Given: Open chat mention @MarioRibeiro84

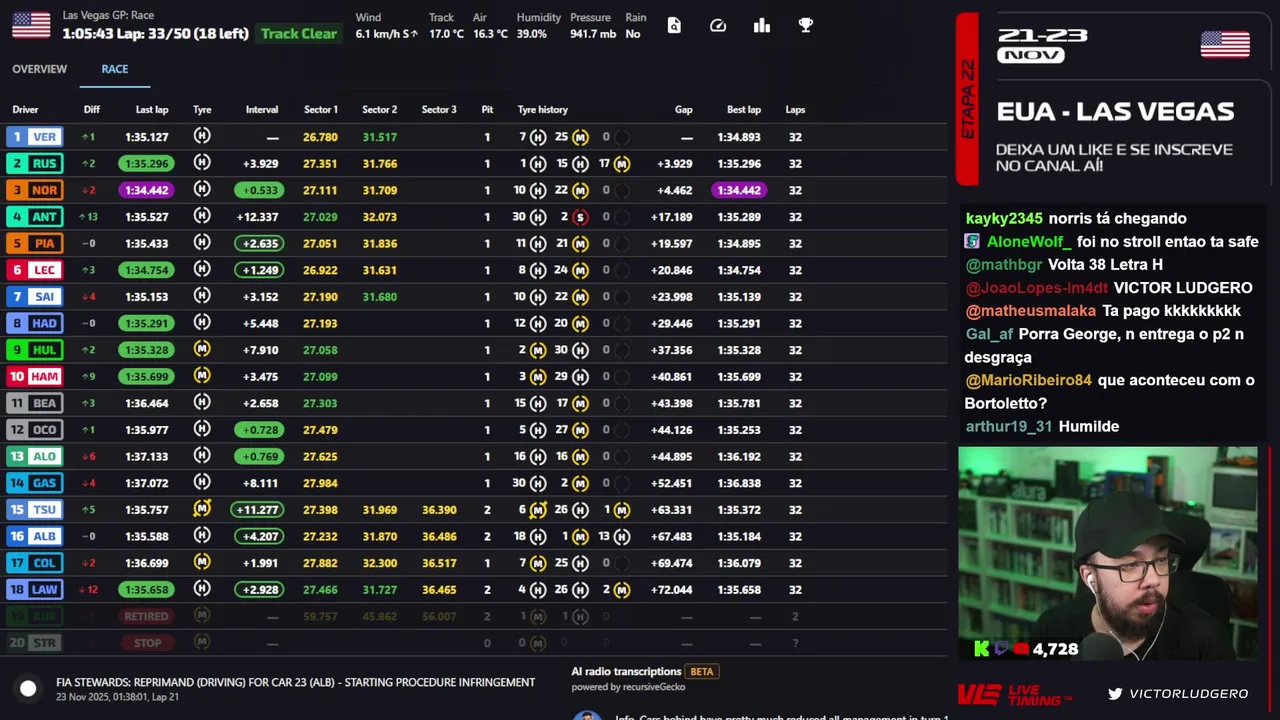Looking at the screenshot, I should point(1028,380).
